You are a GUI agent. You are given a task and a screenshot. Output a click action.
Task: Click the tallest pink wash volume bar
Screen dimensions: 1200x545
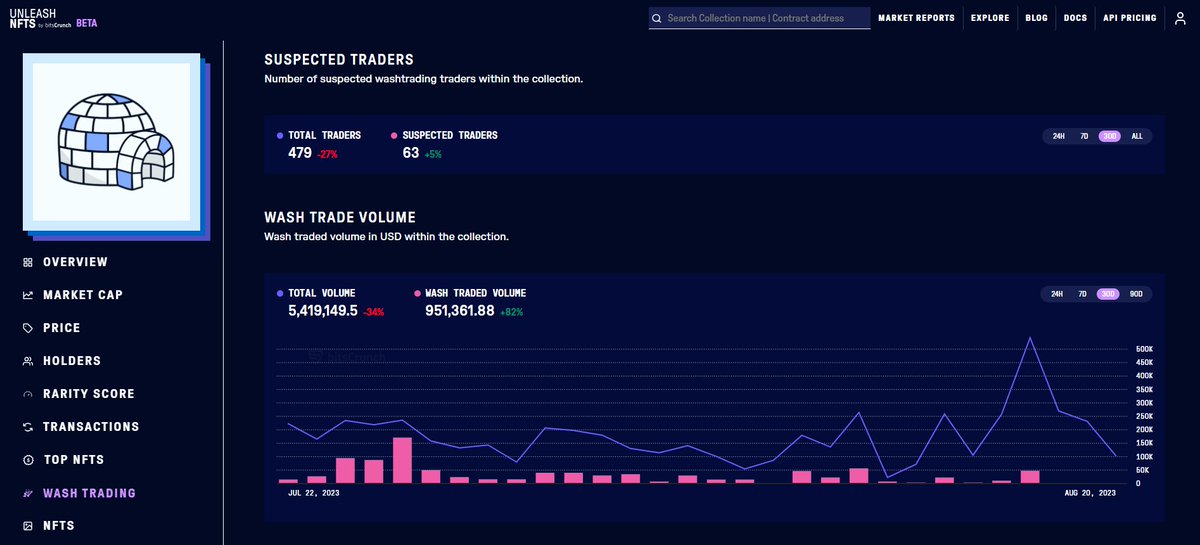point(403,460)
